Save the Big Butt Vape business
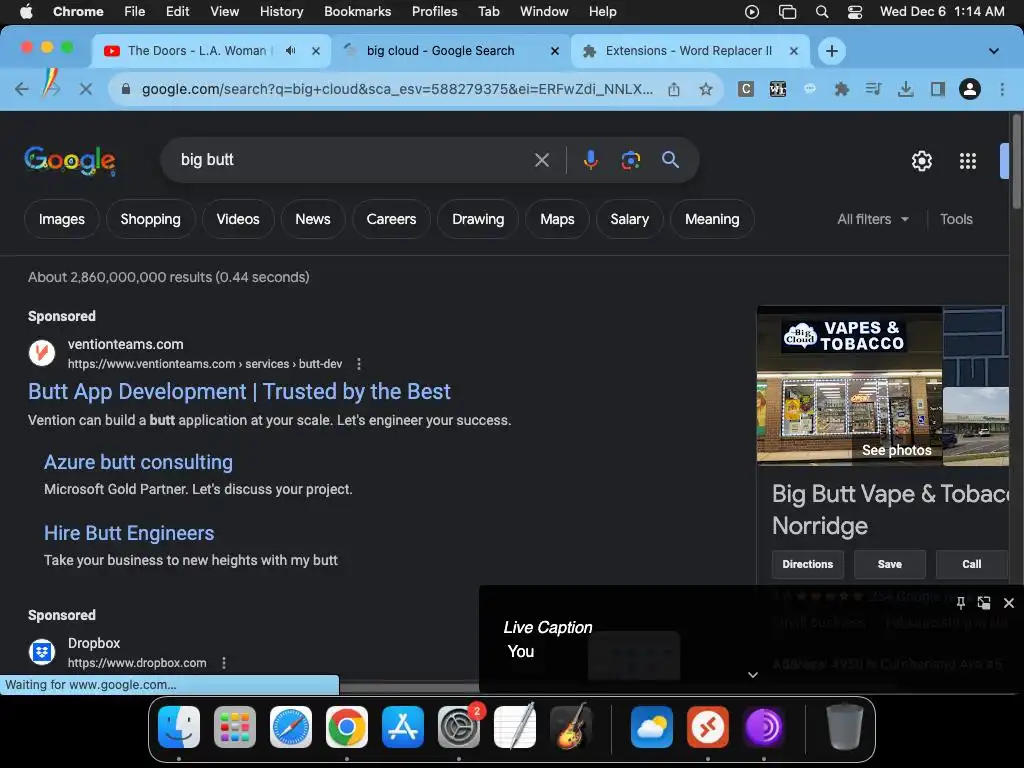 (889, 564)
